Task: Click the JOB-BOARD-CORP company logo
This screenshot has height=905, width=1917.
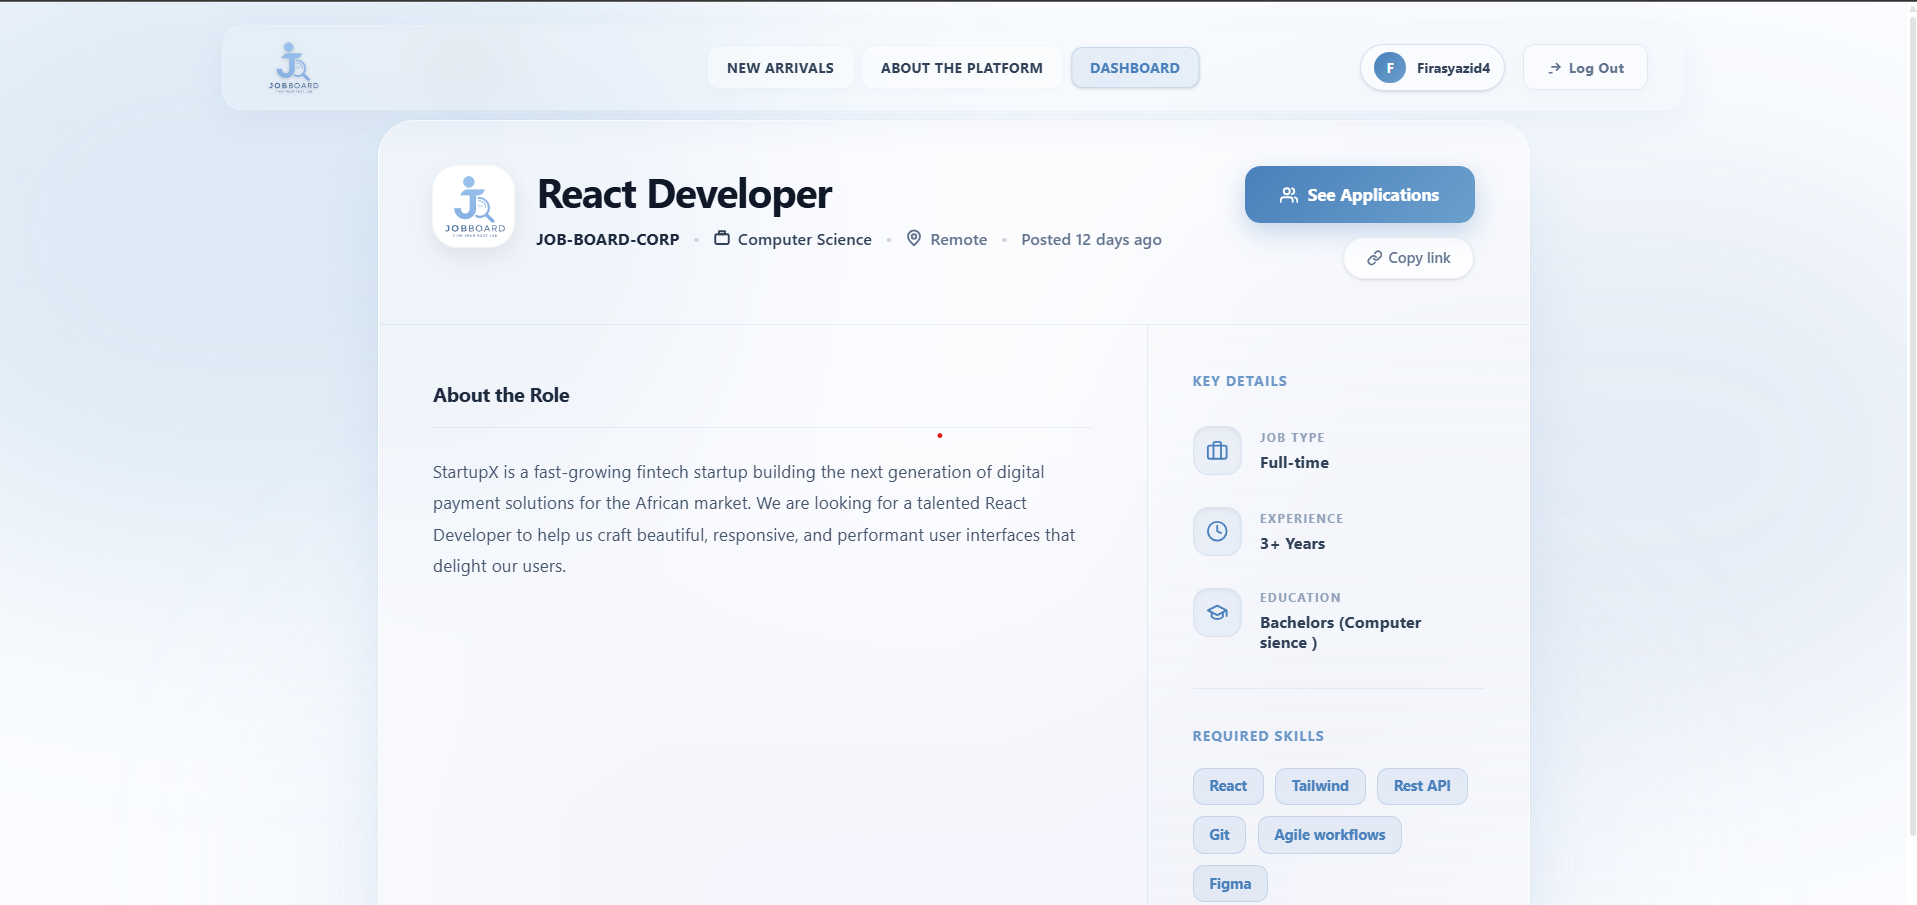Action: click(x=473, y=206)
